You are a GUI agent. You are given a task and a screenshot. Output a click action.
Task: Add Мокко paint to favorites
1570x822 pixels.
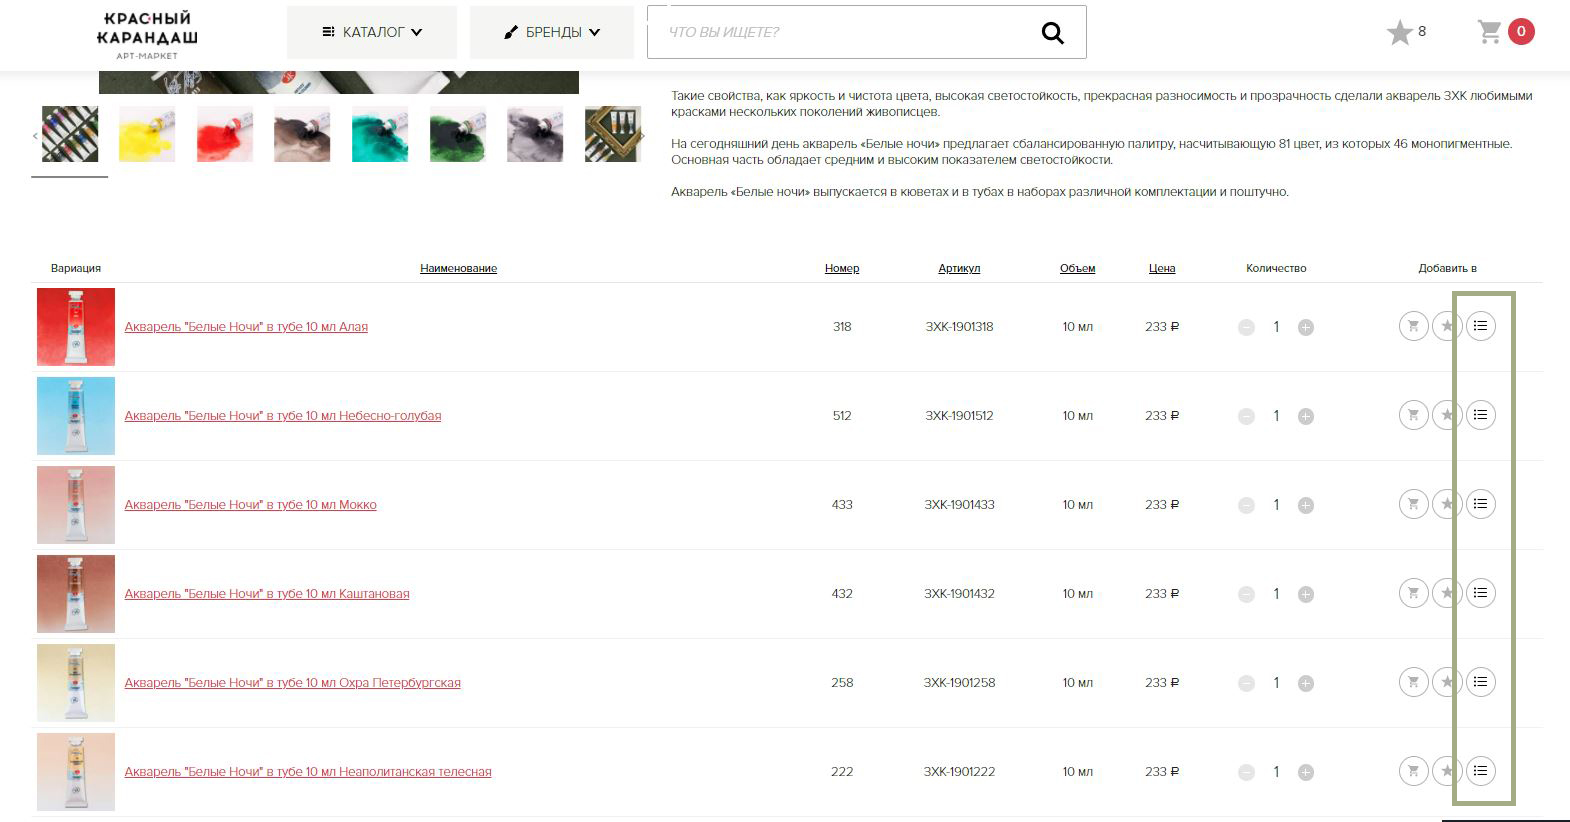[1446, 504]
